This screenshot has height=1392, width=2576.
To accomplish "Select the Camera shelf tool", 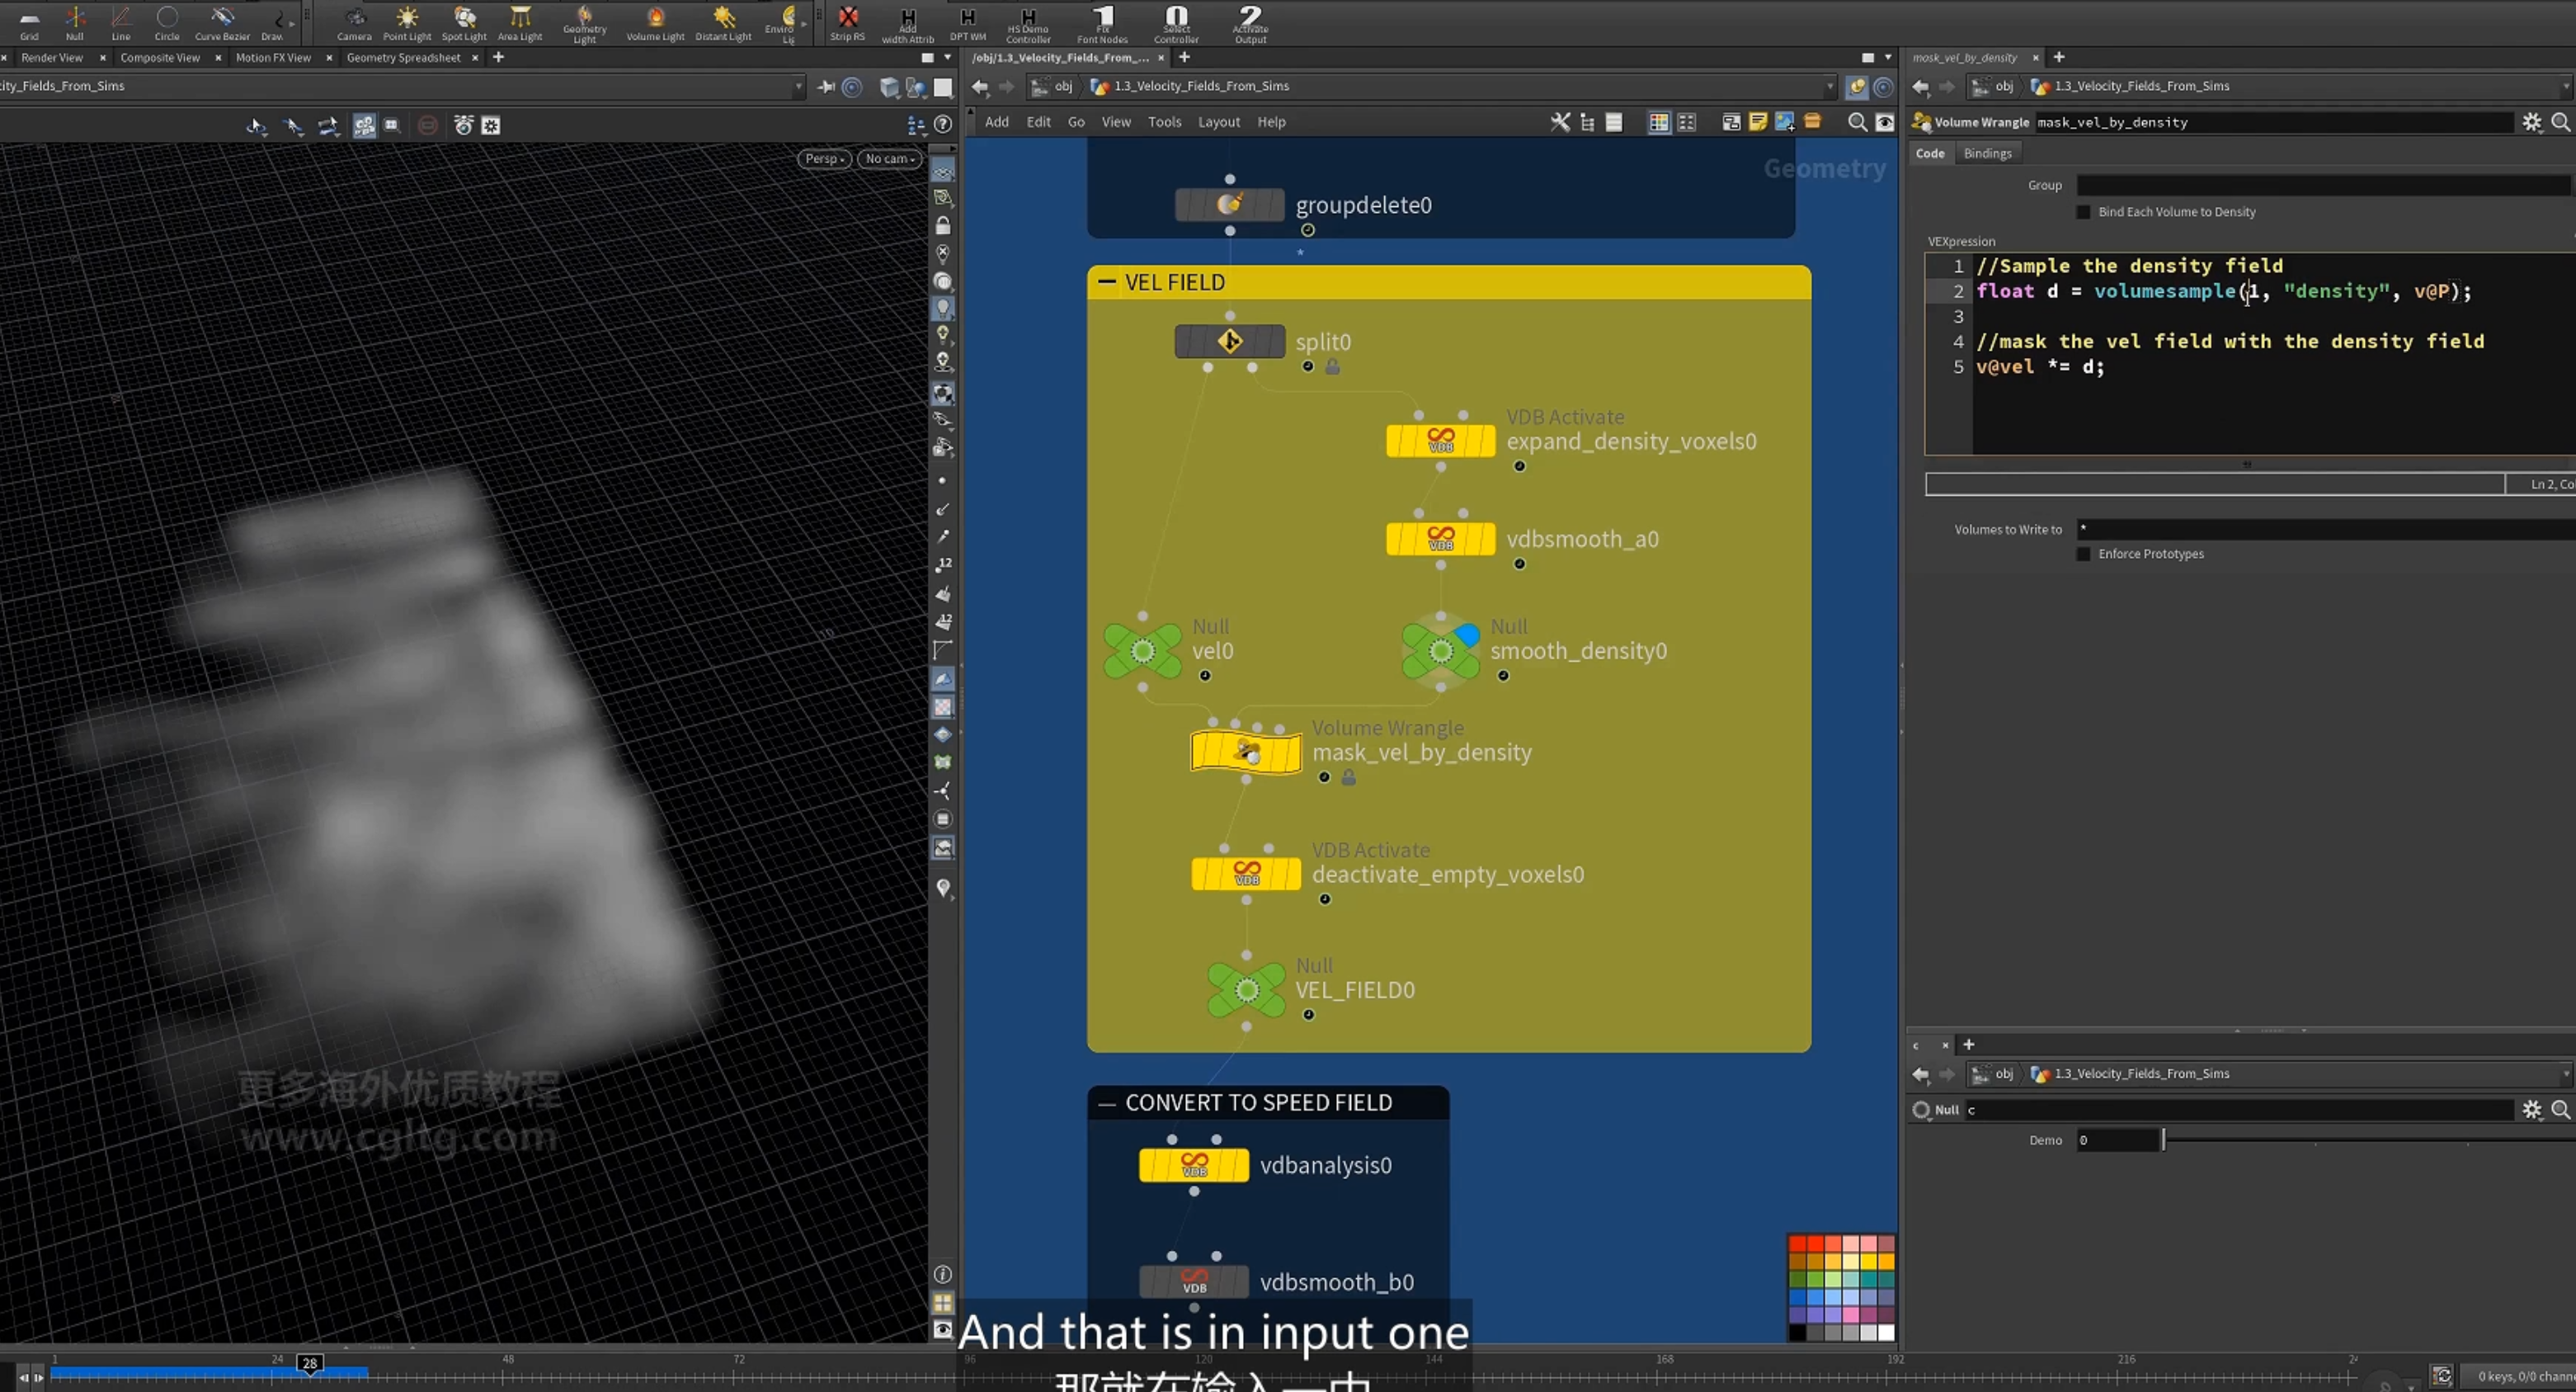I will tap(354, 23).
